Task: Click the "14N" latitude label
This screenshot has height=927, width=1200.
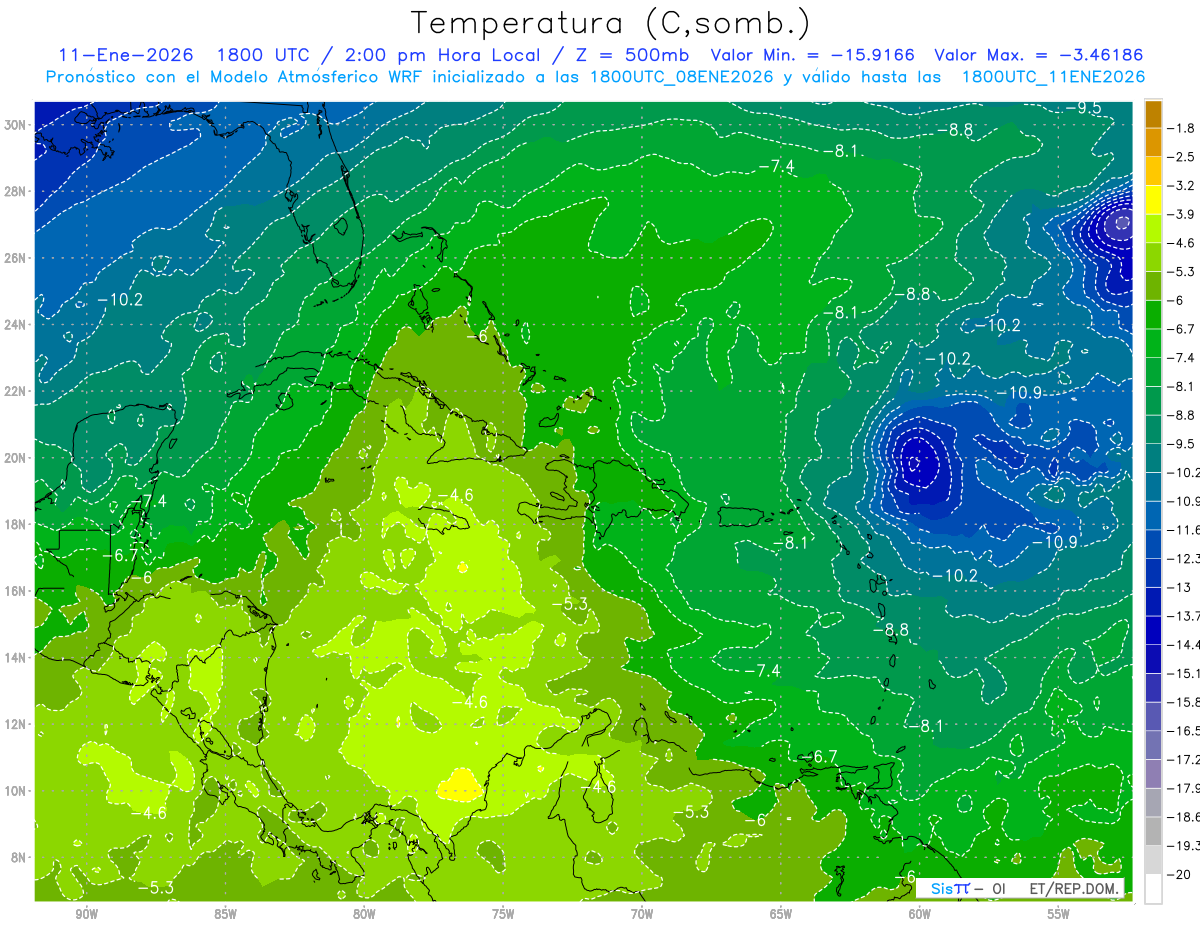Action: pyautogui.click(x=17, y=658)
